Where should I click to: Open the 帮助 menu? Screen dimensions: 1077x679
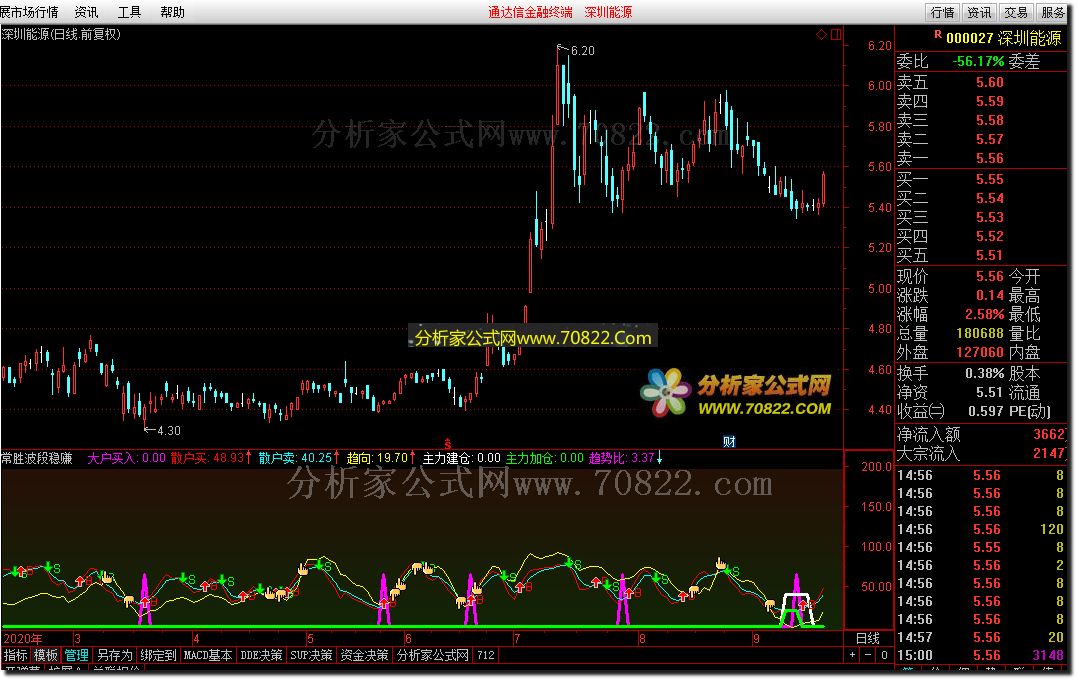(172, 12)
